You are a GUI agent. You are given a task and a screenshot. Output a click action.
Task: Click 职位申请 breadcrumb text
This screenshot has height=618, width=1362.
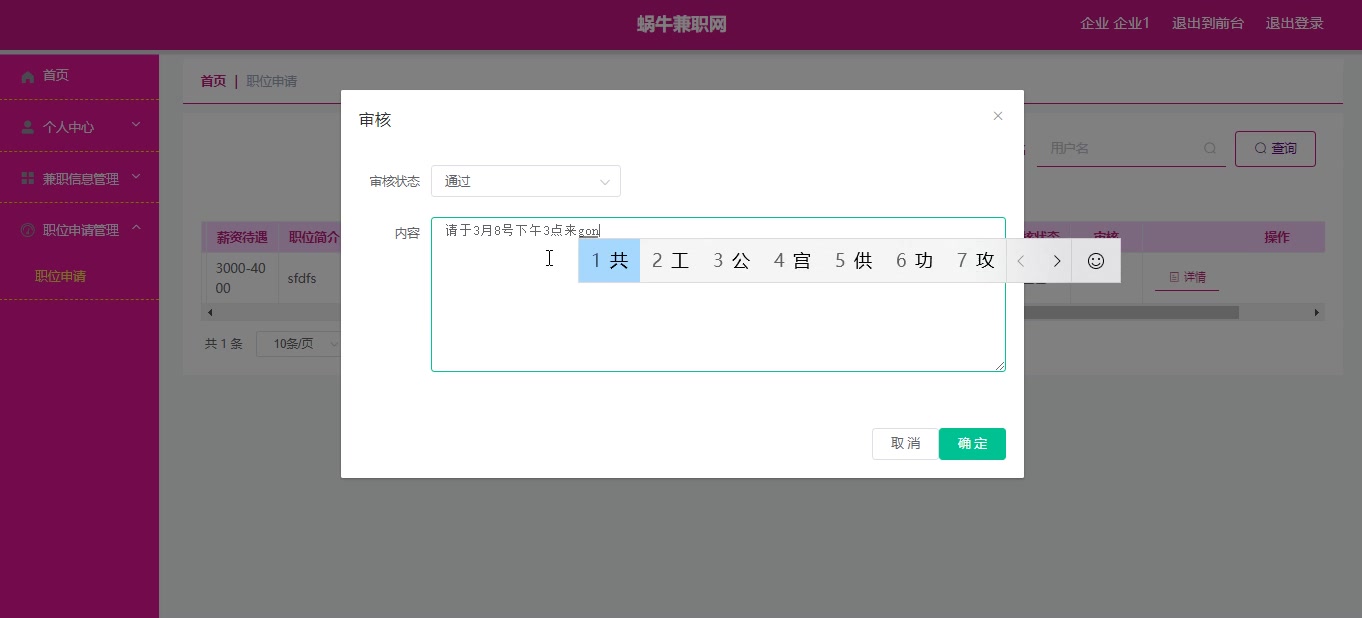point(272,81)
